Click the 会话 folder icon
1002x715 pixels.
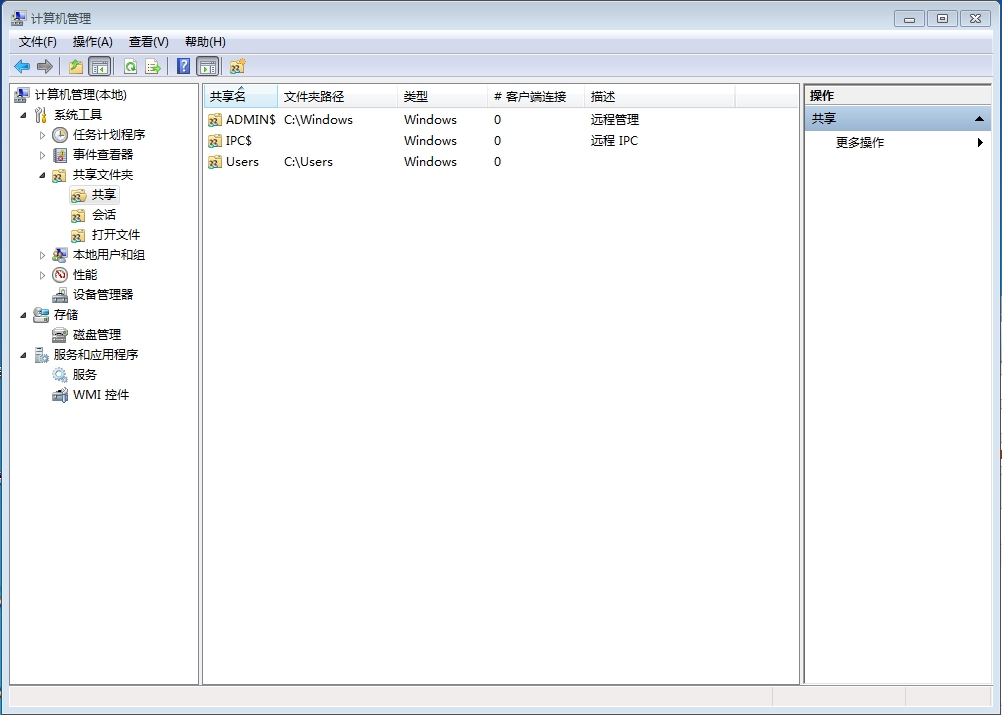[78, 215]
